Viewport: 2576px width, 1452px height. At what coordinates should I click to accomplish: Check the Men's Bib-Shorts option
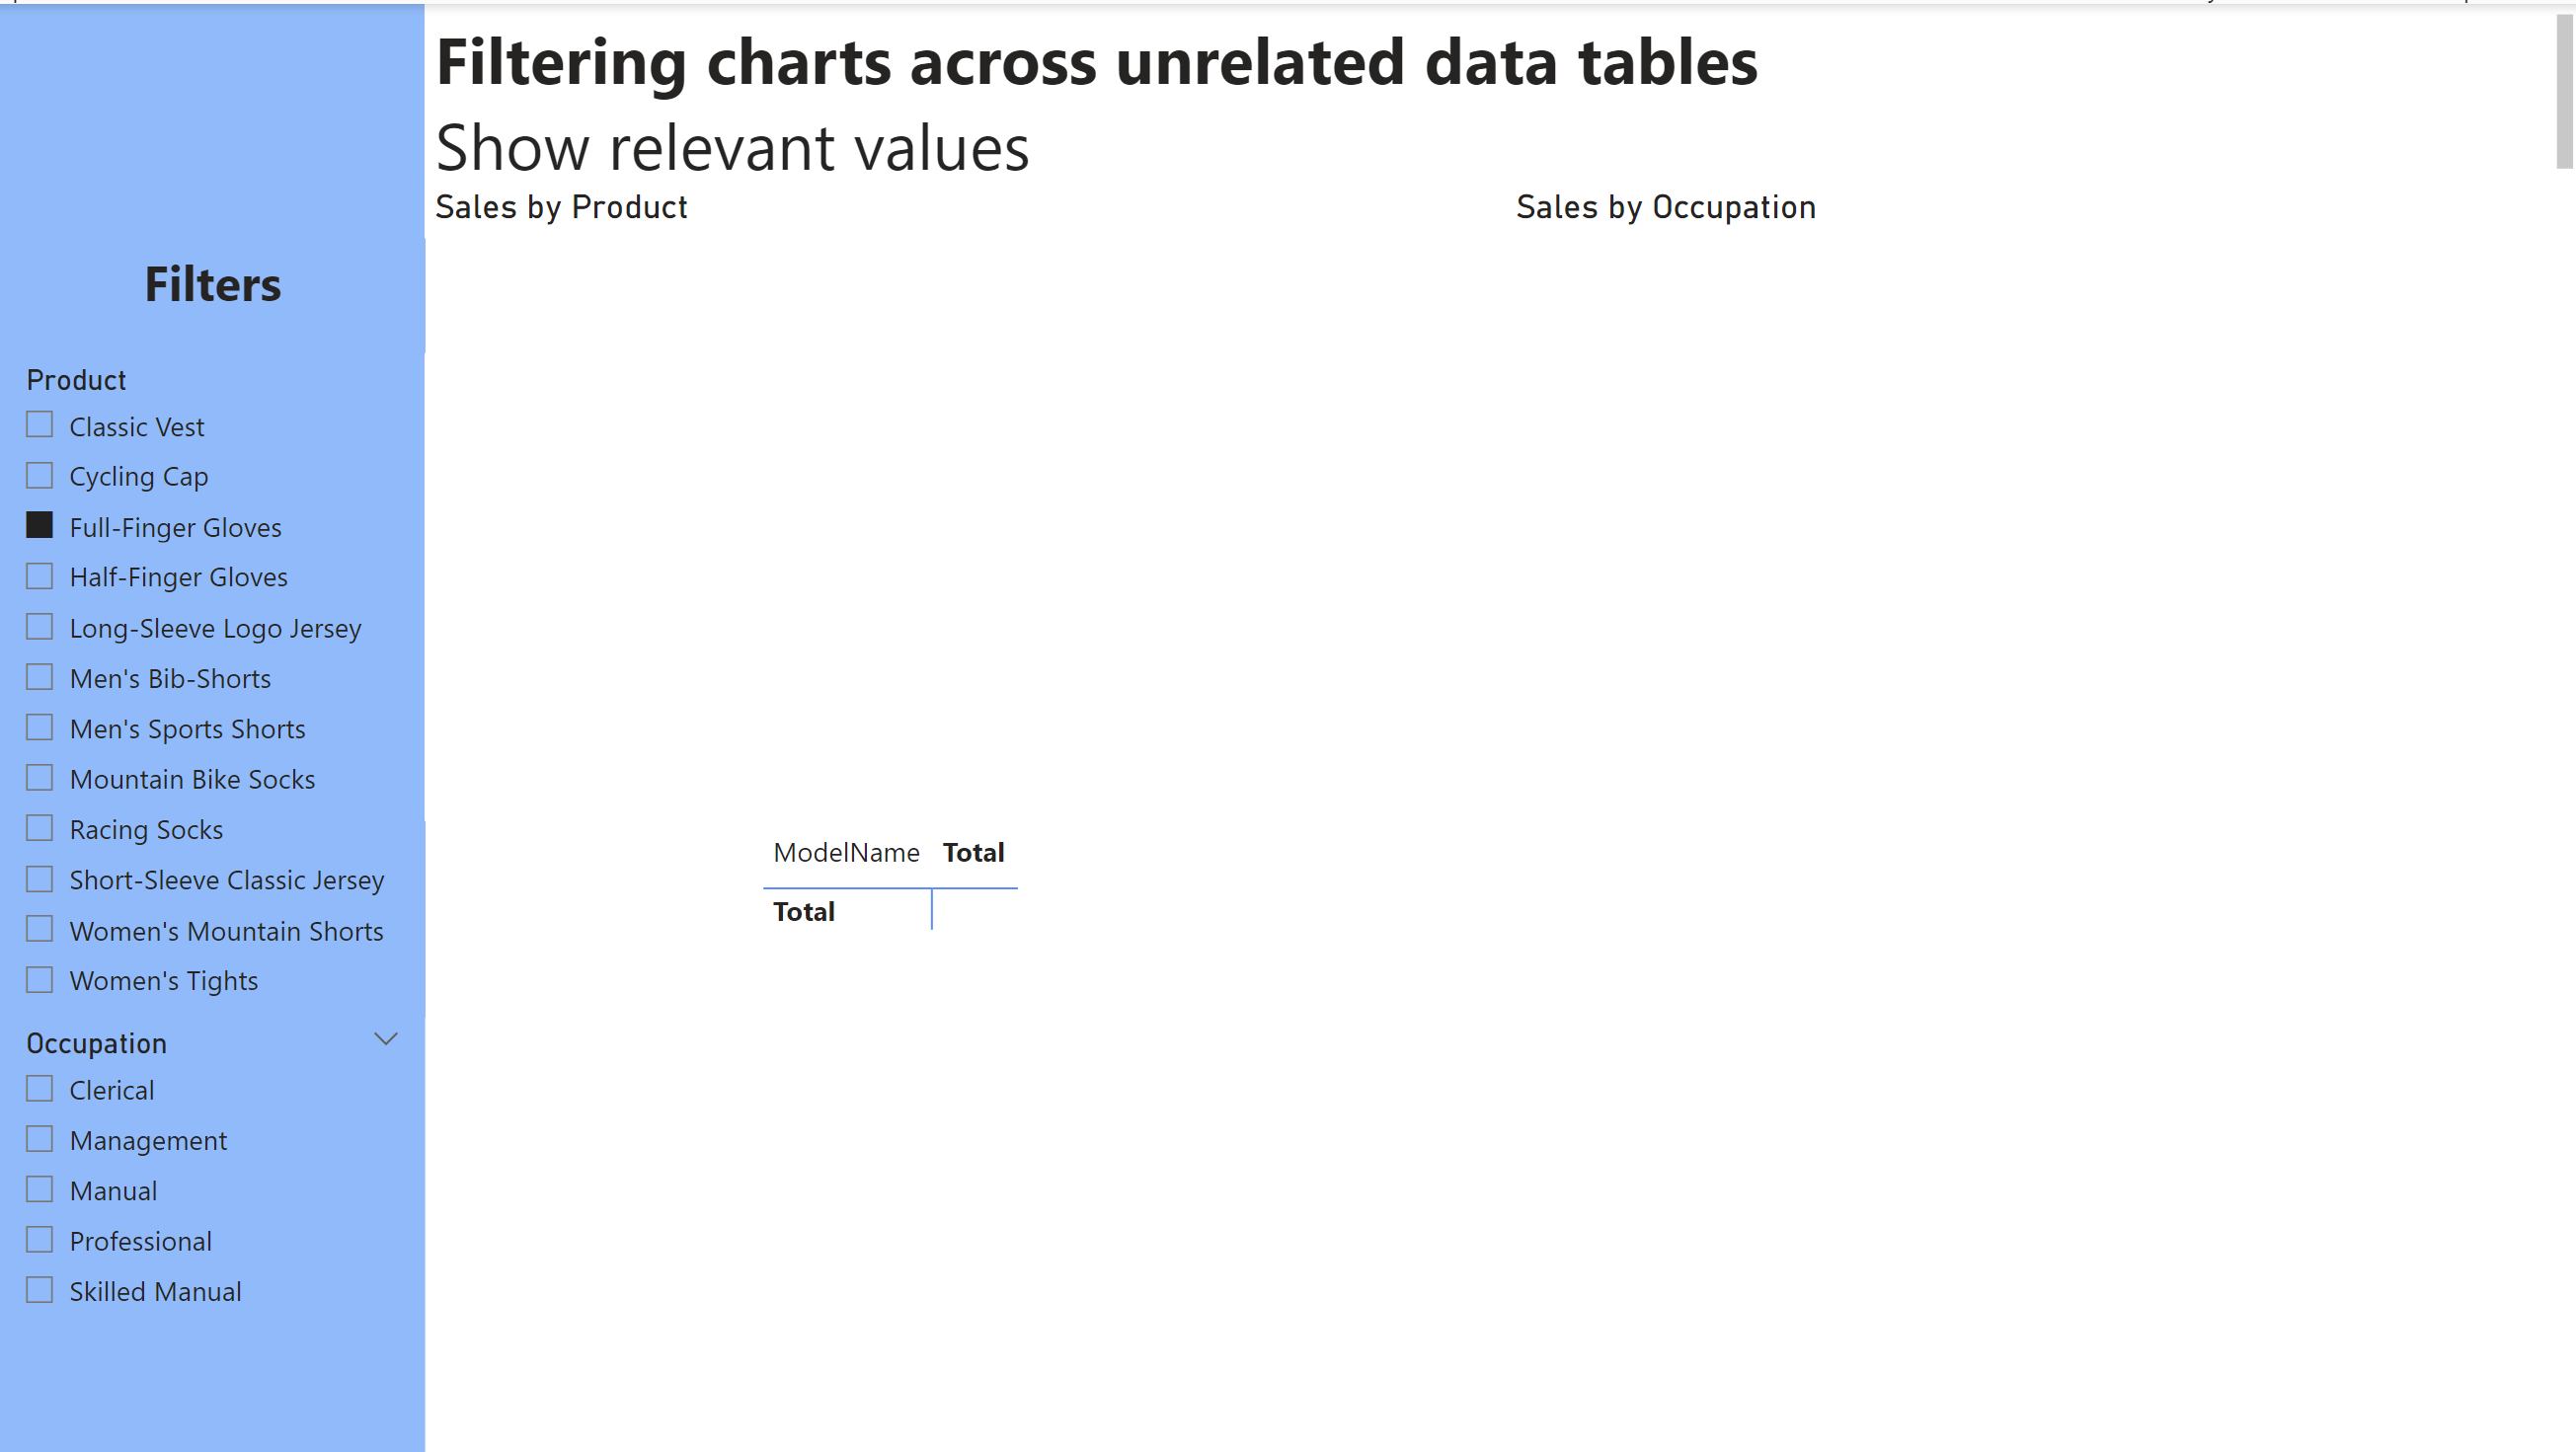pyautogui.click(x=39, y=677)
